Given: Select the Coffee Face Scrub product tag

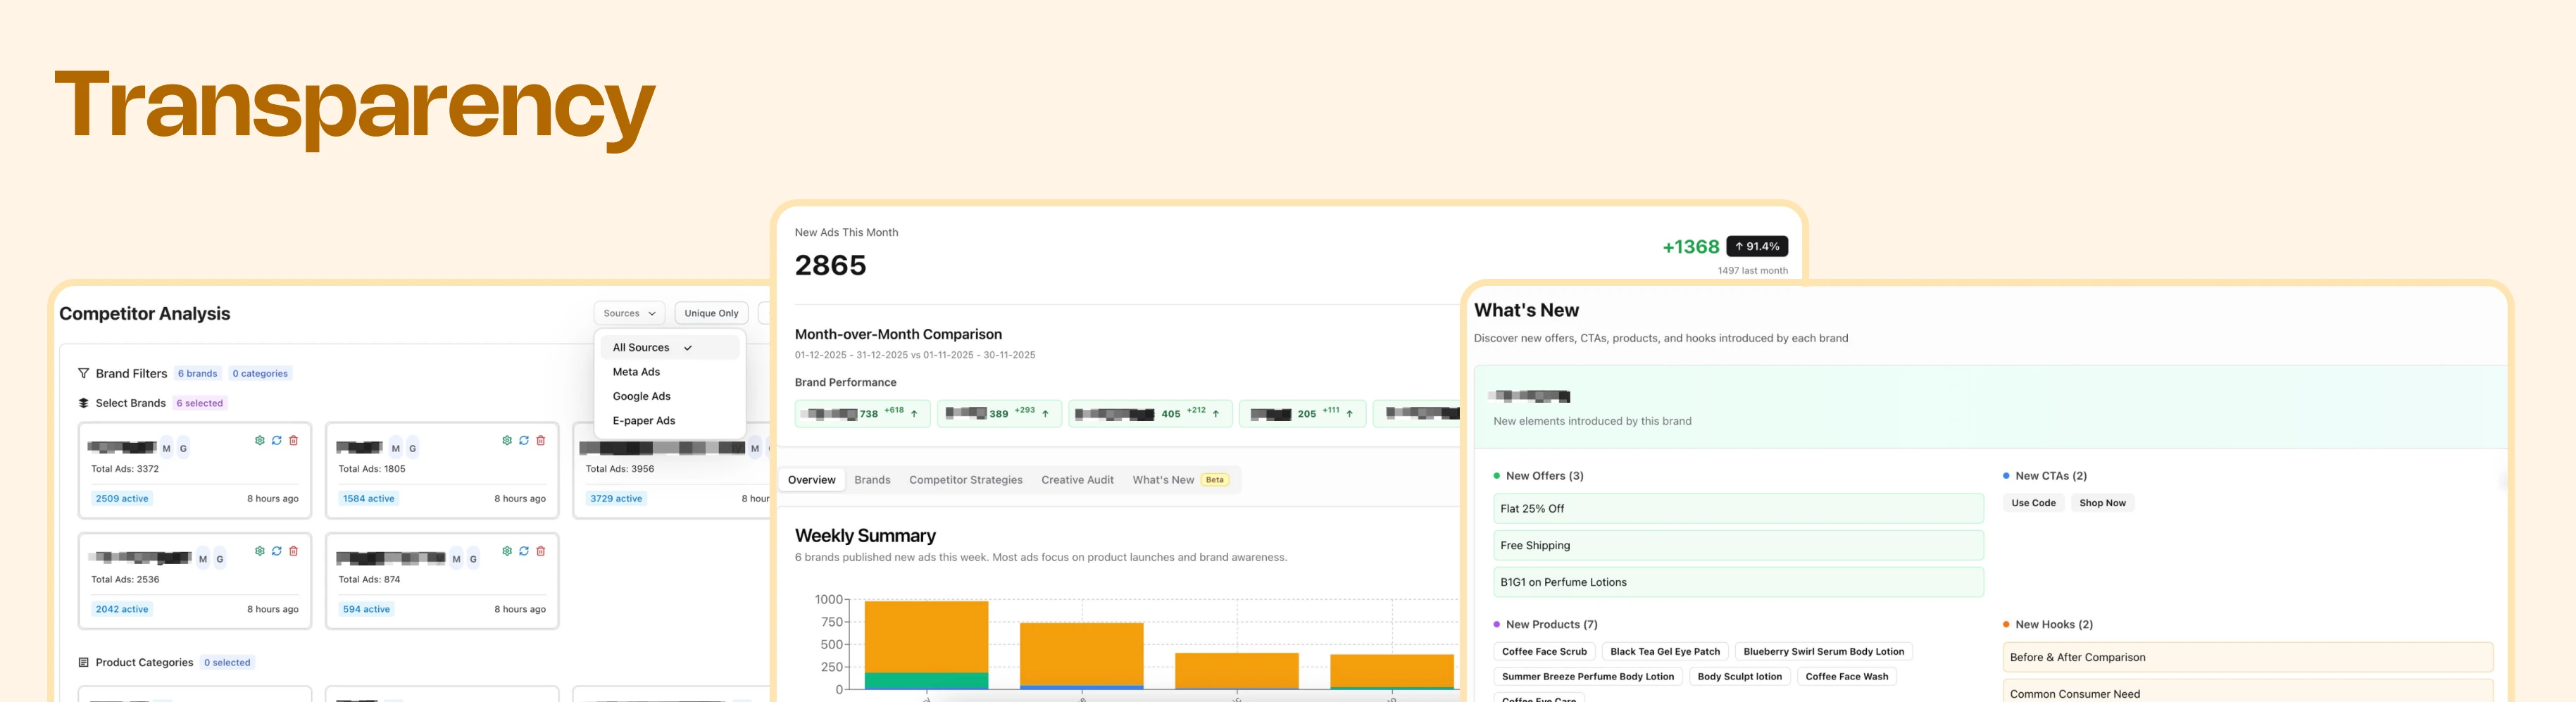Looking at the screenshot, I should point(1544,651).
